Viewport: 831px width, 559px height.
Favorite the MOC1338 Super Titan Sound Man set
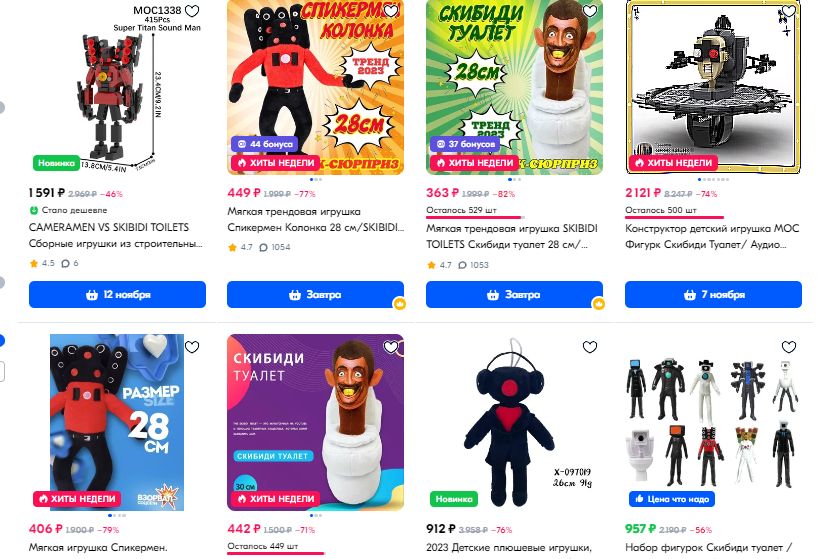192,11
